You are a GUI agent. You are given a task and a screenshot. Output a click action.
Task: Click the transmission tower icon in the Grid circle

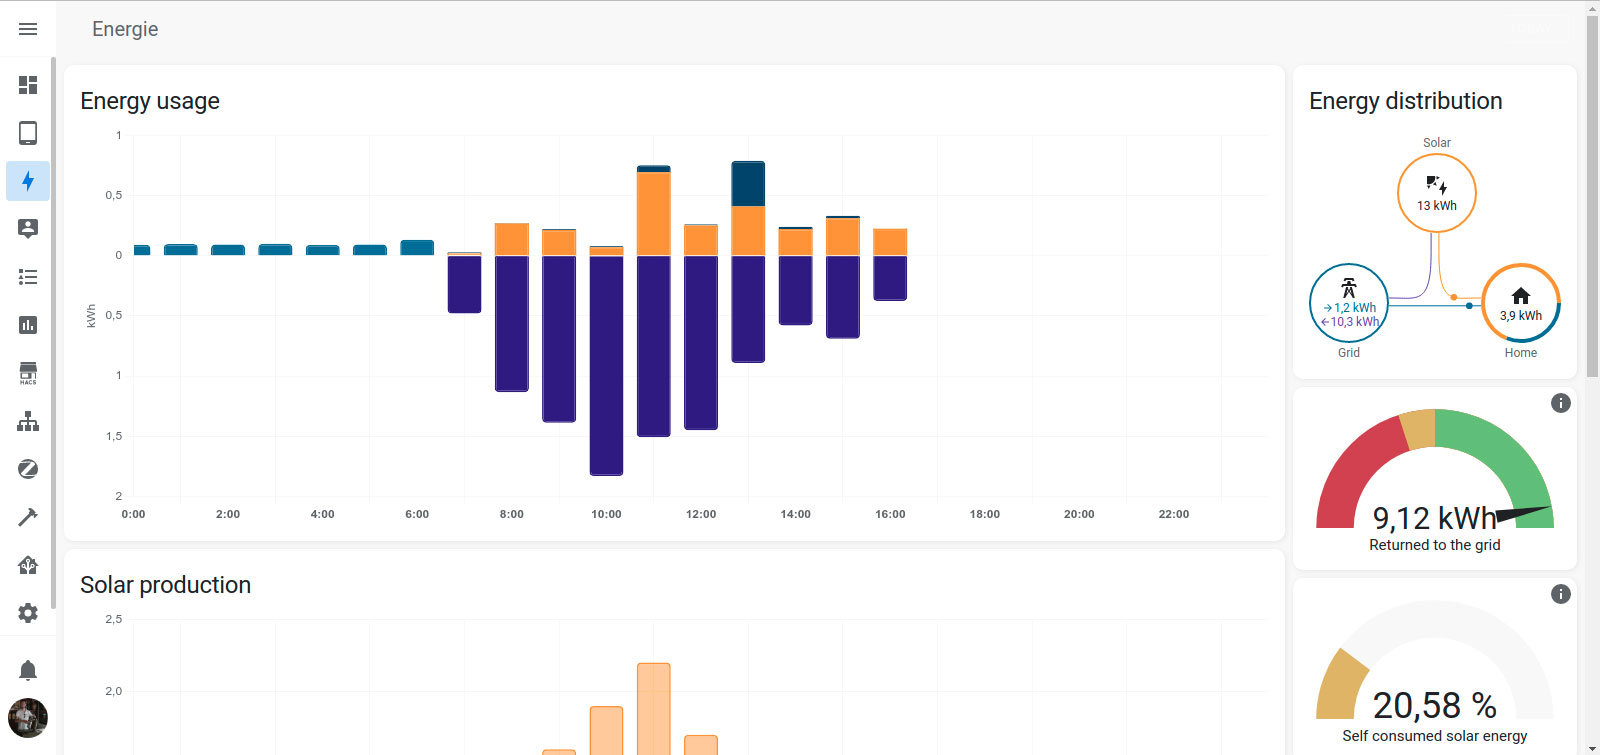point(1349,288)
